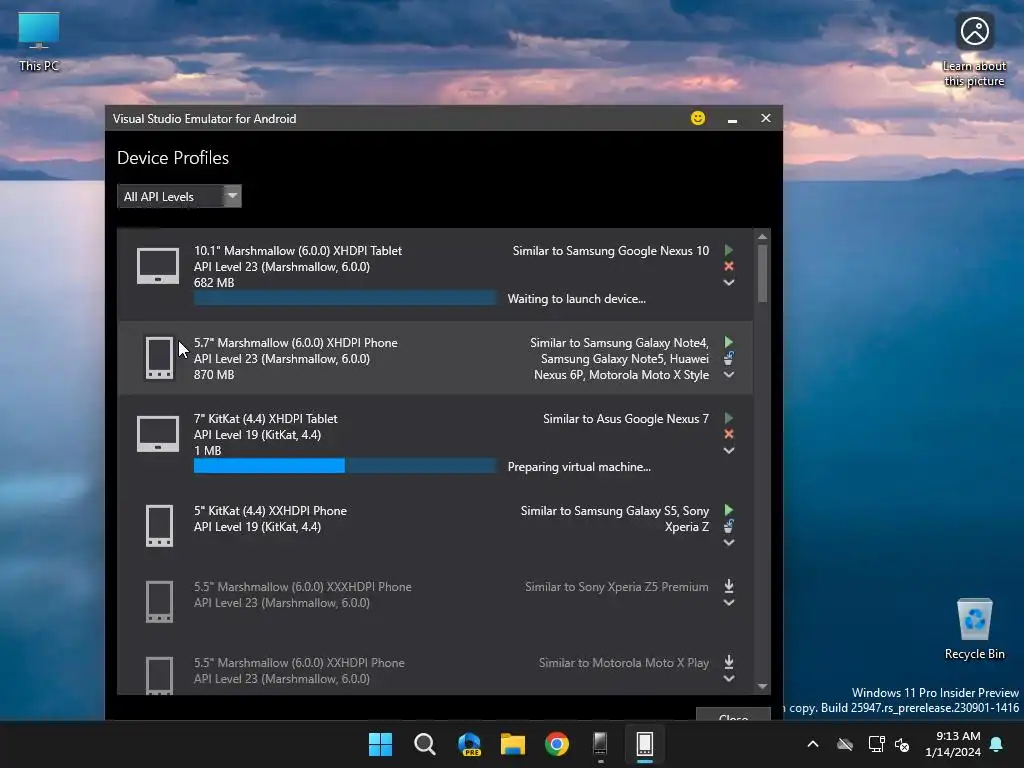Open the All API Levels dropdown
This screenshot has height=768, width=1024.
coord(179,196)
